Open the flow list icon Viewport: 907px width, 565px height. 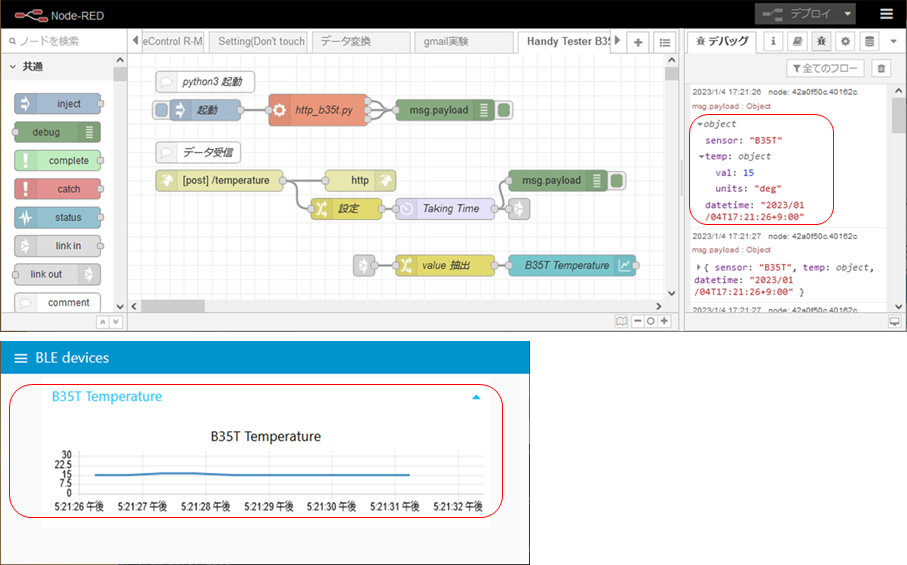(664, 41)
